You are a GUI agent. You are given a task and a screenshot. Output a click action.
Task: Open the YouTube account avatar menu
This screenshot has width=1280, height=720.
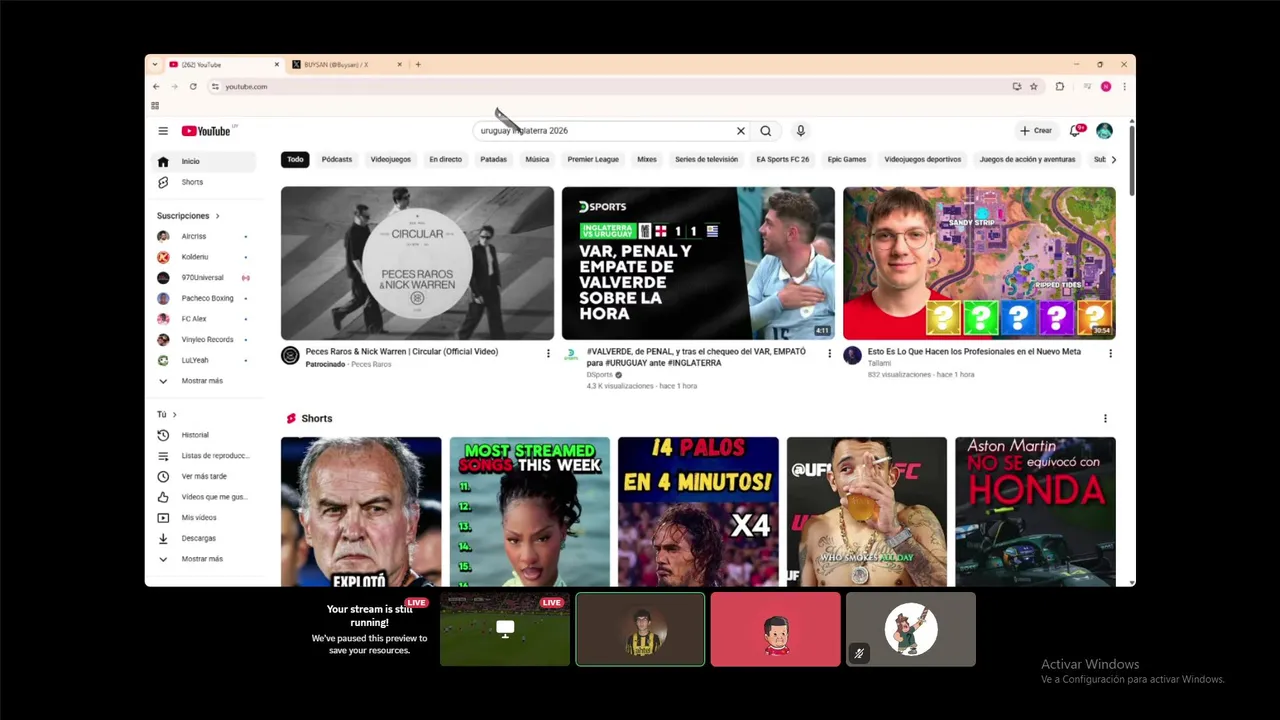[x=1104, y=131]
